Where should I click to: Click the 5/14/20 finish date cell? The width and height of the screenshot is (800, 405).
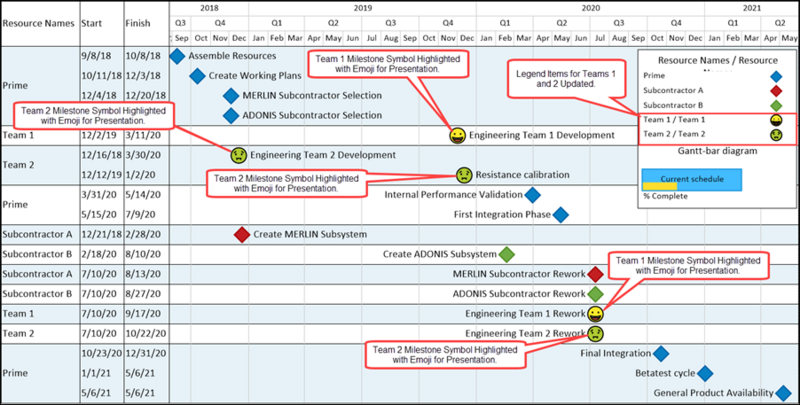click(143, 195)
